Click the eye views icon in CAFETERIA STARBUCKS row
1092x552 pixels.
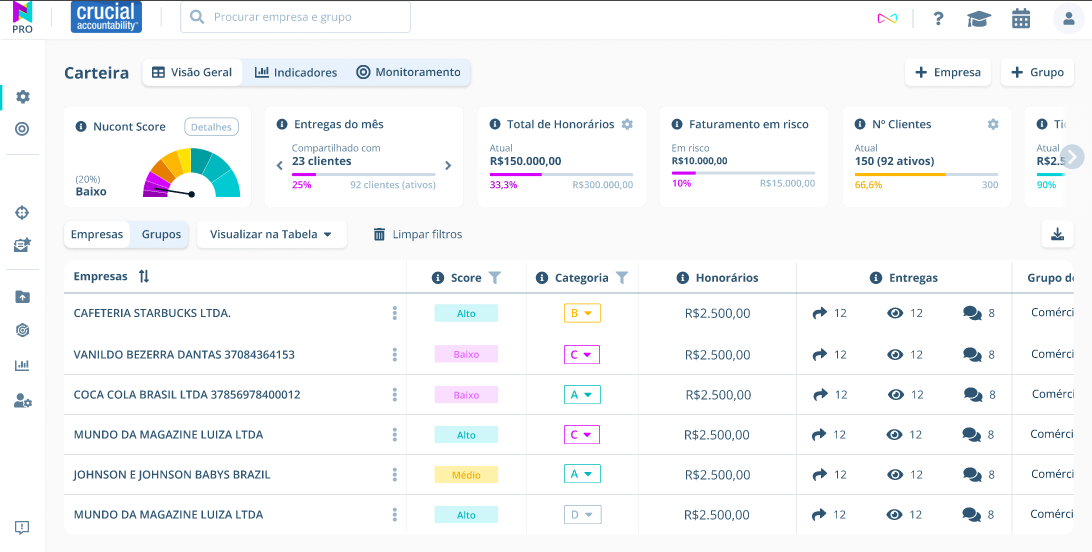(x=895, y=313)
